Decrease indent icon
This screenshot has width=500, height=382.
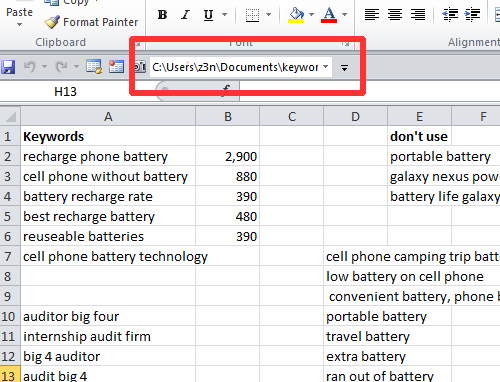click(x=450, y=15)
